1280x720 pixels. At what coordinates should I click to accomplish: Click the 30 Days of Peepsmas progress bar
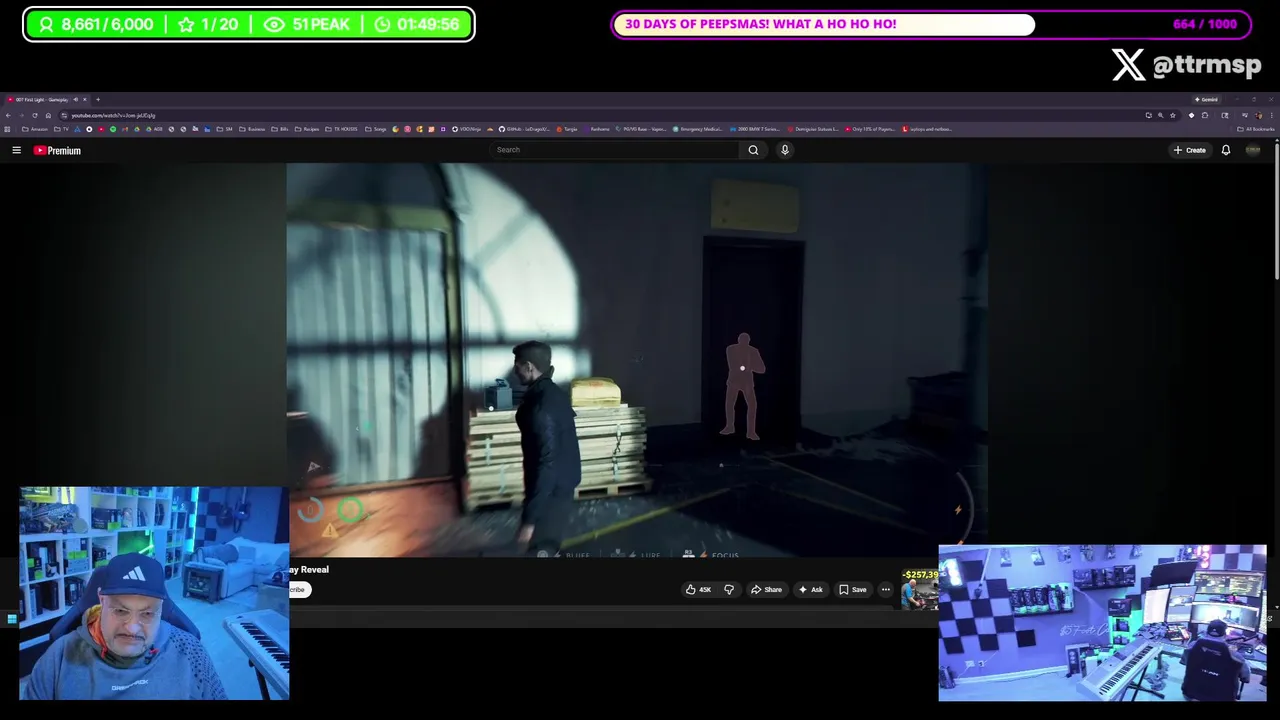click(930, 24)
